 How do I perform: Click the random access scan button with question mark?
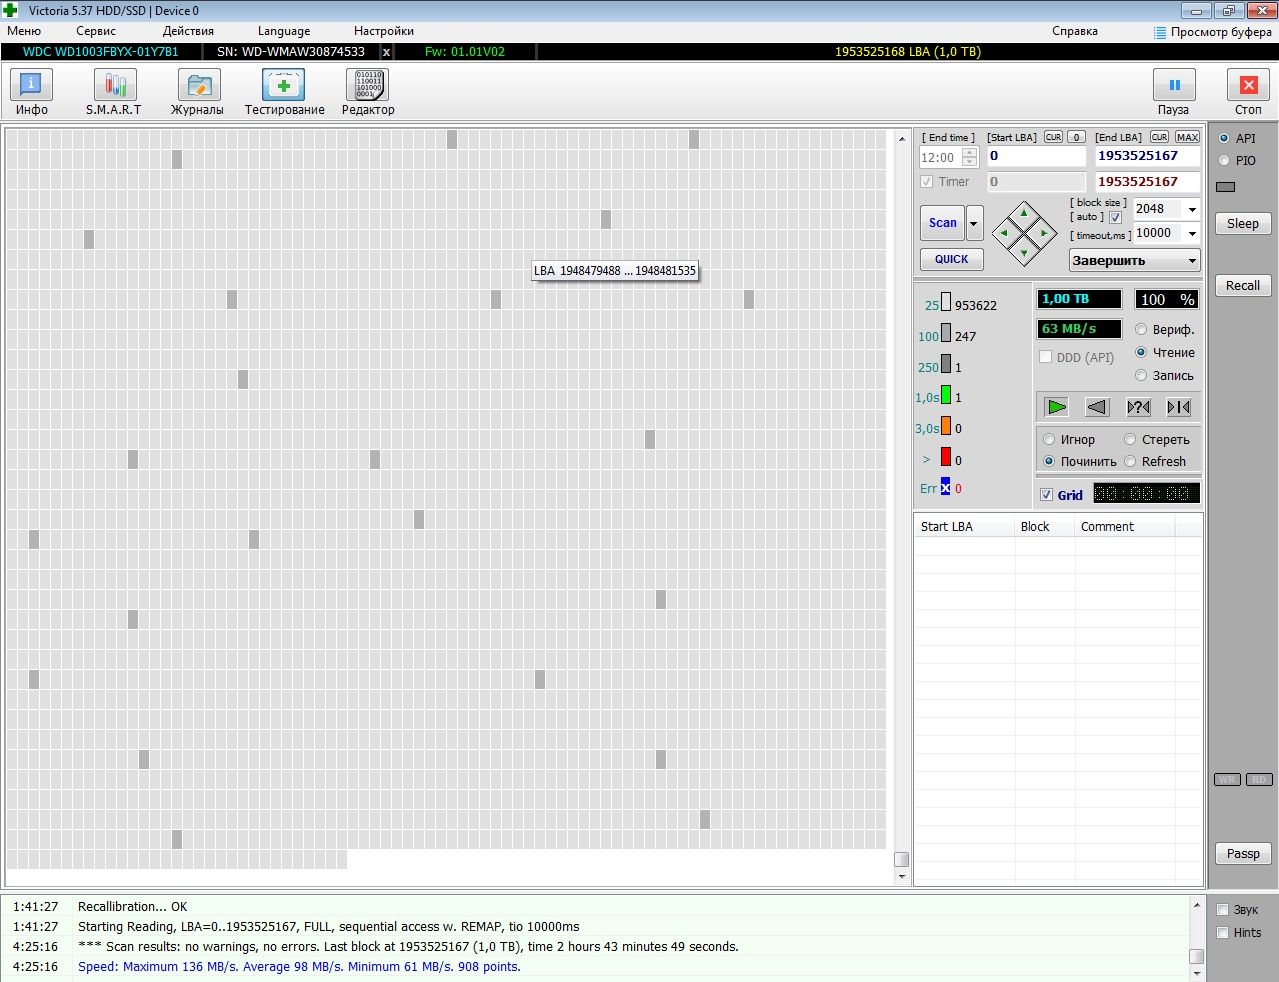(1138, 407)
